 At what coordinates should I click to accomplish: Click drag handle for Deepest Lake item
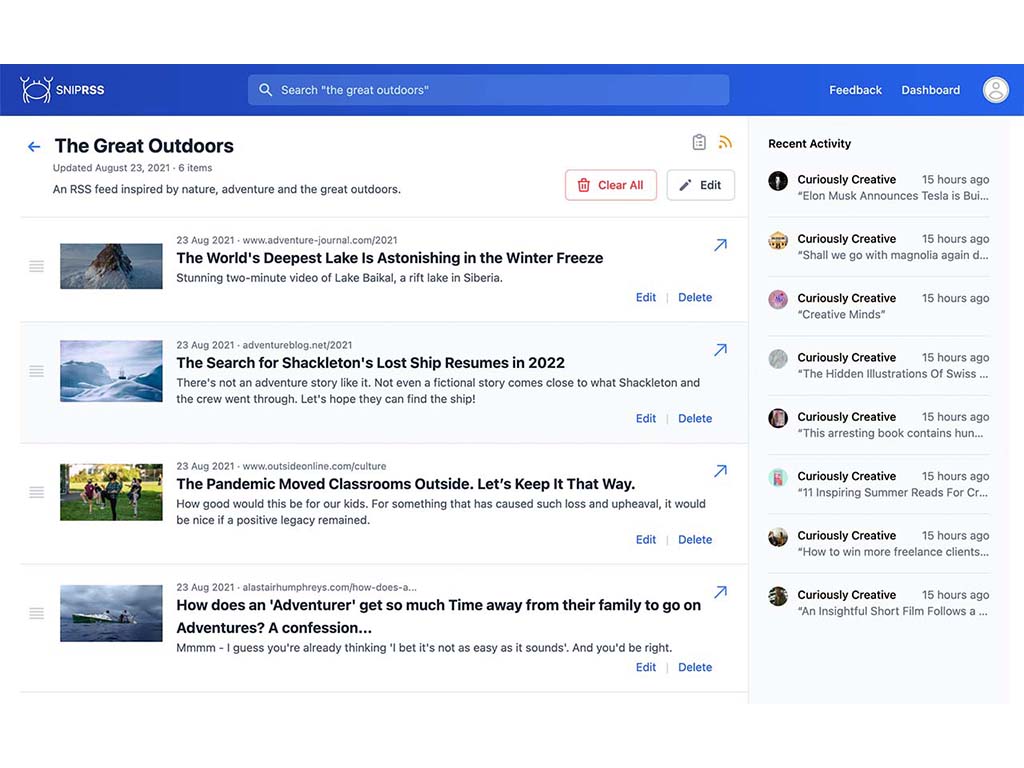click(37, 266)
